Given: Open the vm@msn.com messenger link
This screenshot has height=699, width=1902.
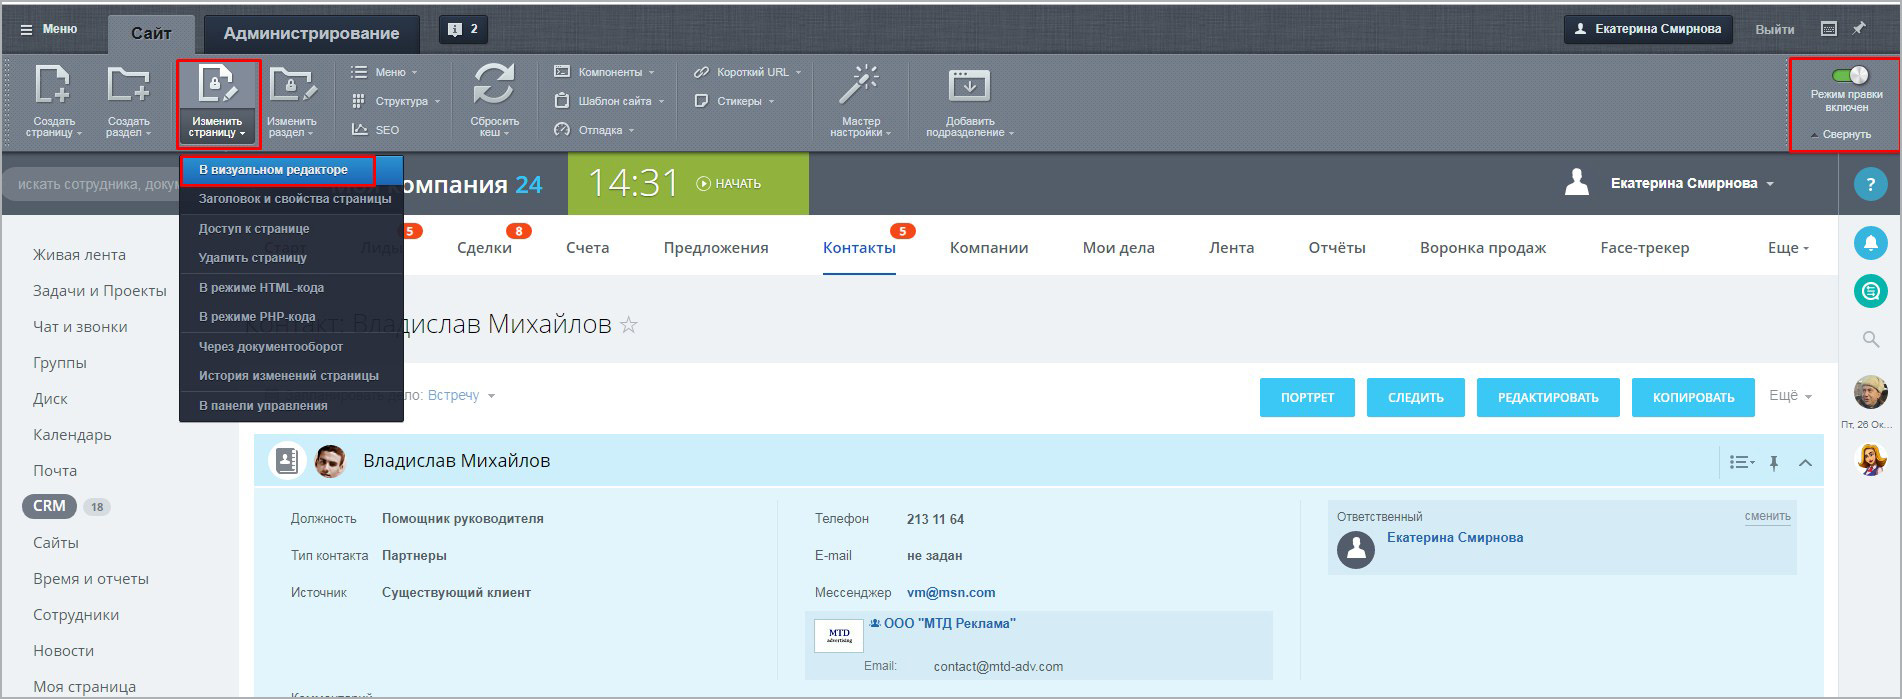Looking at the screenshot, I should tap(951, 593).
